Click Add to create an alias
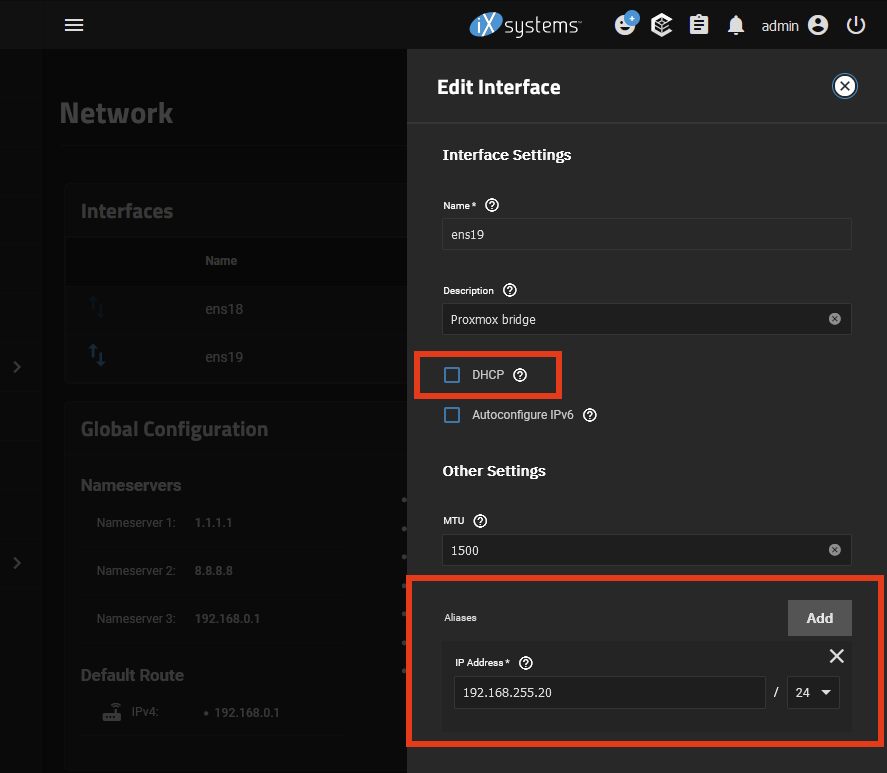This screenshot has width=887, height=773. (x=819, y=618)
